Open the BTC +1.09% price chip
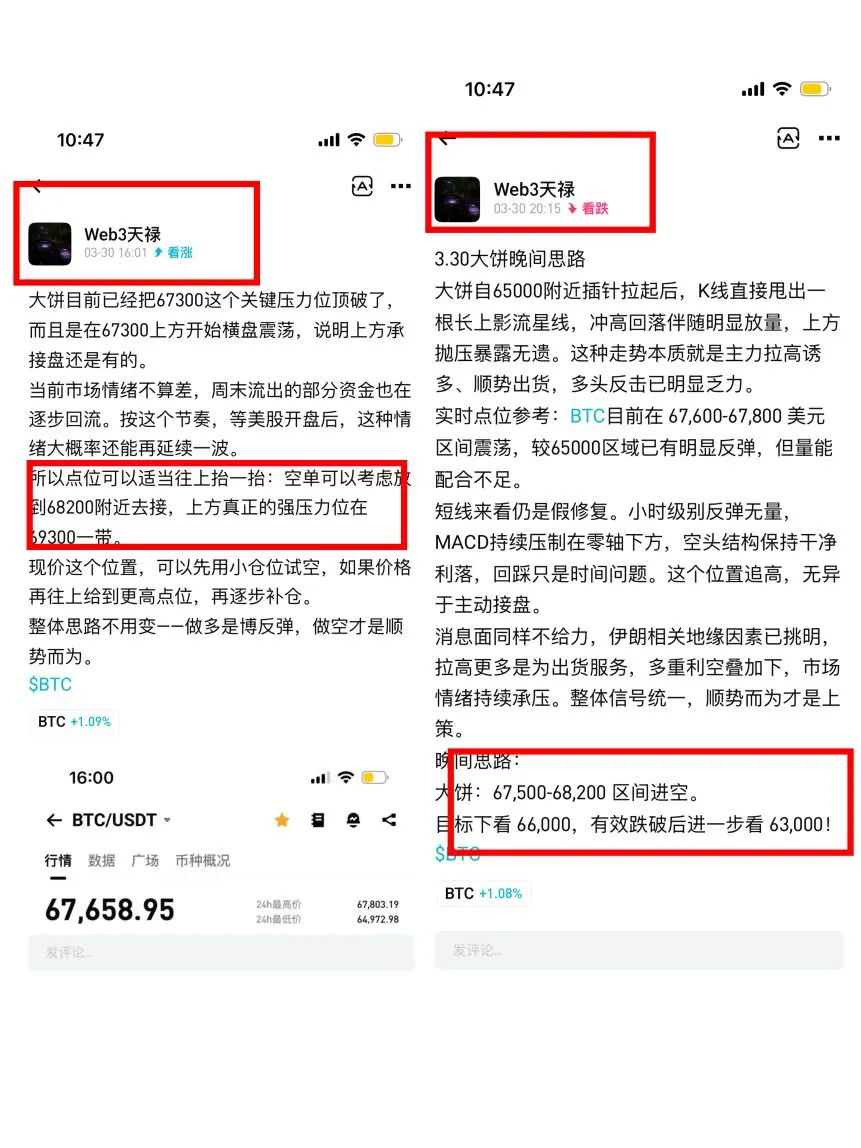 74,722
